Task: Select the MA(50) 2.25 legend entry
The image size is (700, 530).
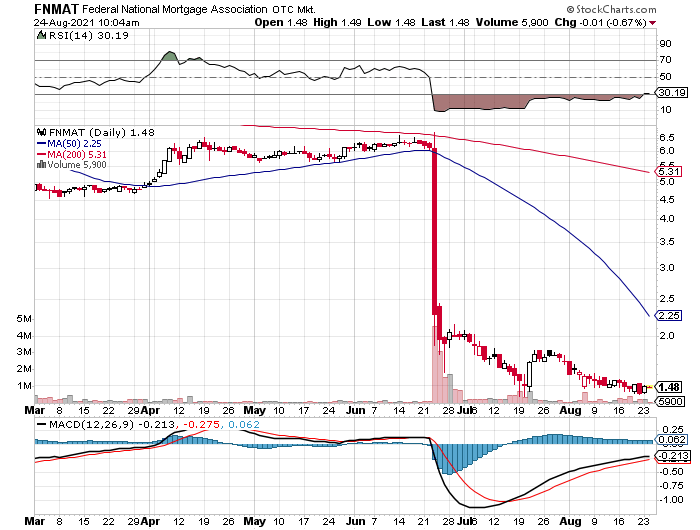Action: [x=70, y=144]
